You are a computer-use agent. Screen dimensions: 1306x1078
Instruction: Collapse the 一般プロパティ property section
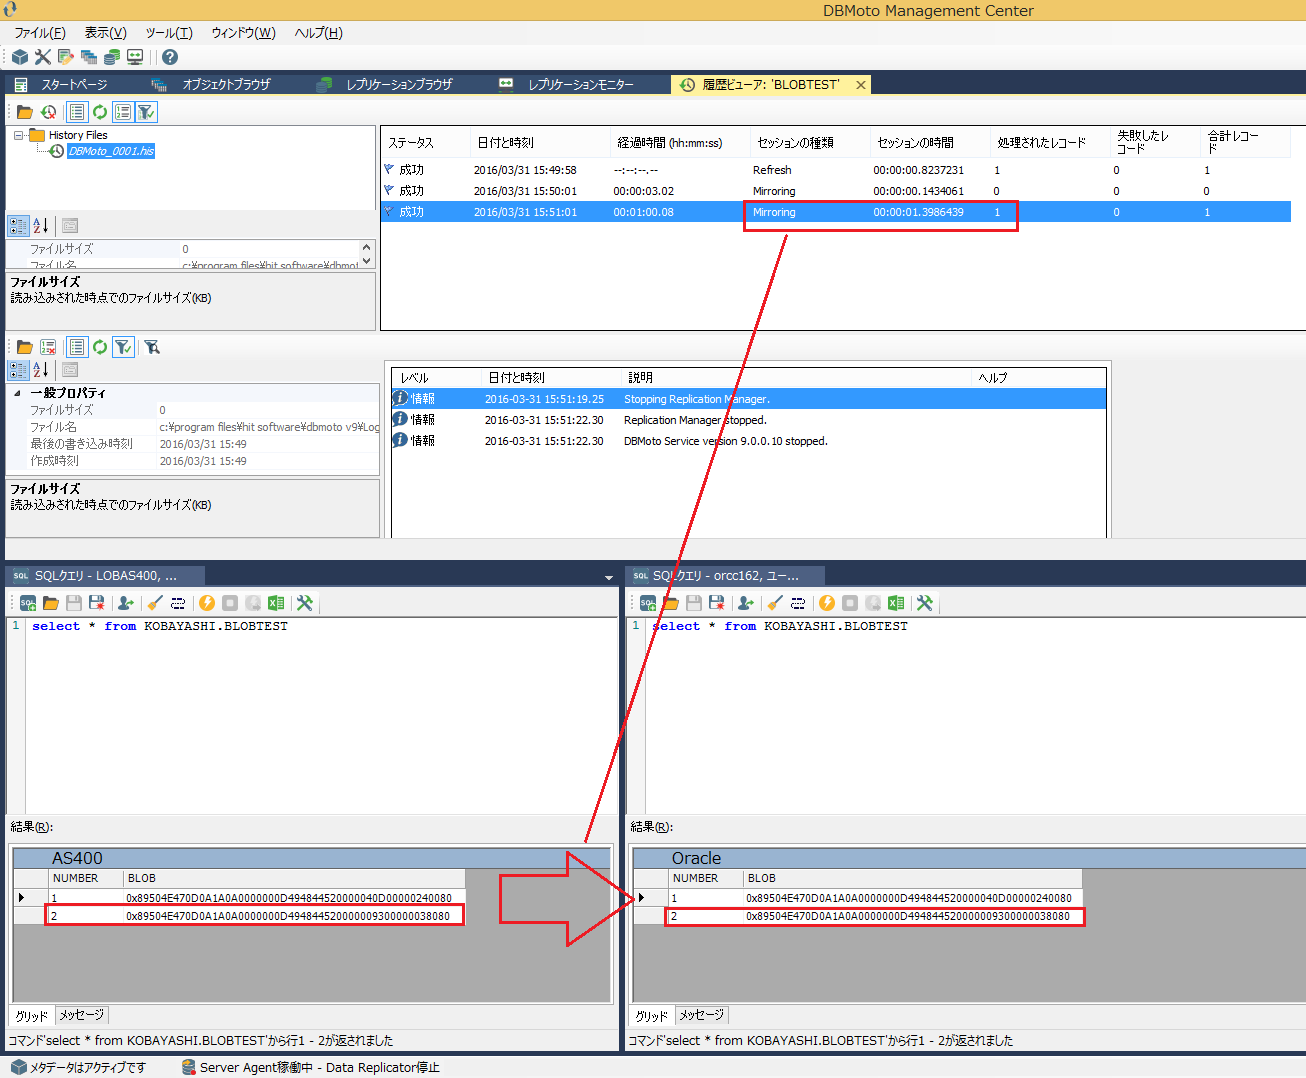17,393
